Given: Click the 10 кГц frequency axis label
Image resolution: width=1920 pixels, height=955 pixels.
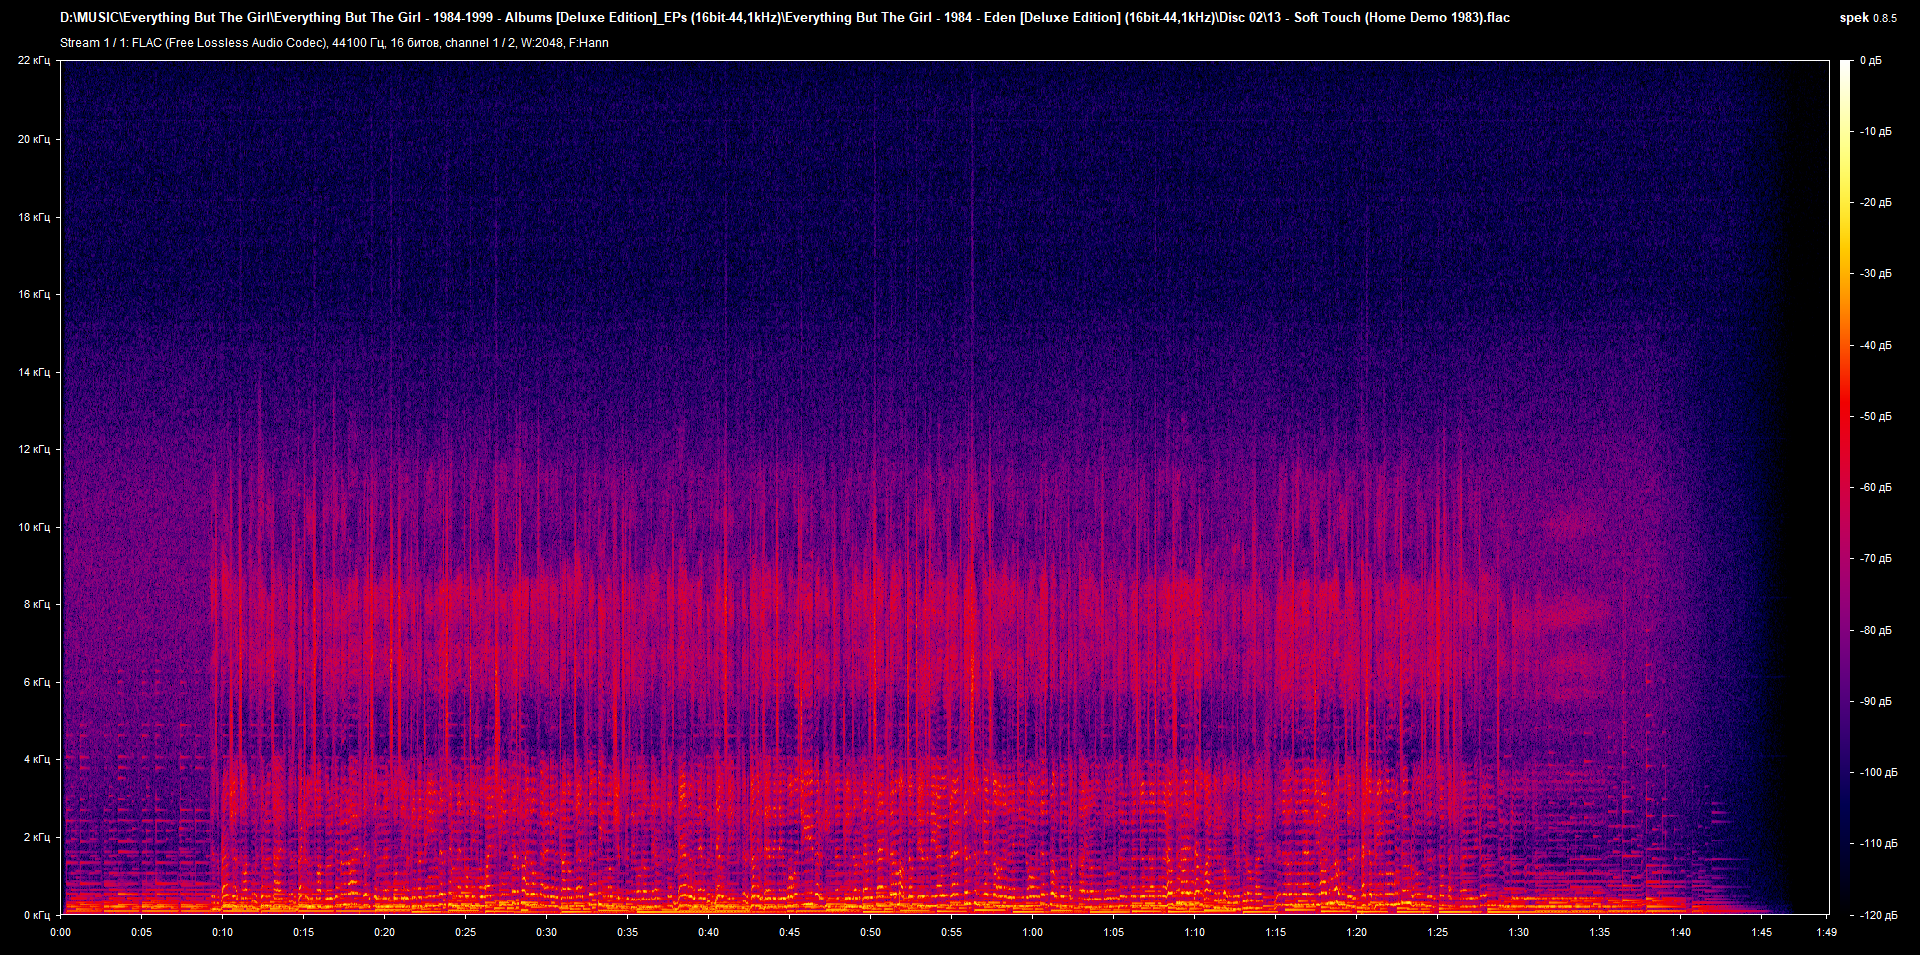Looking at the screenshot, I should point(34,527).
